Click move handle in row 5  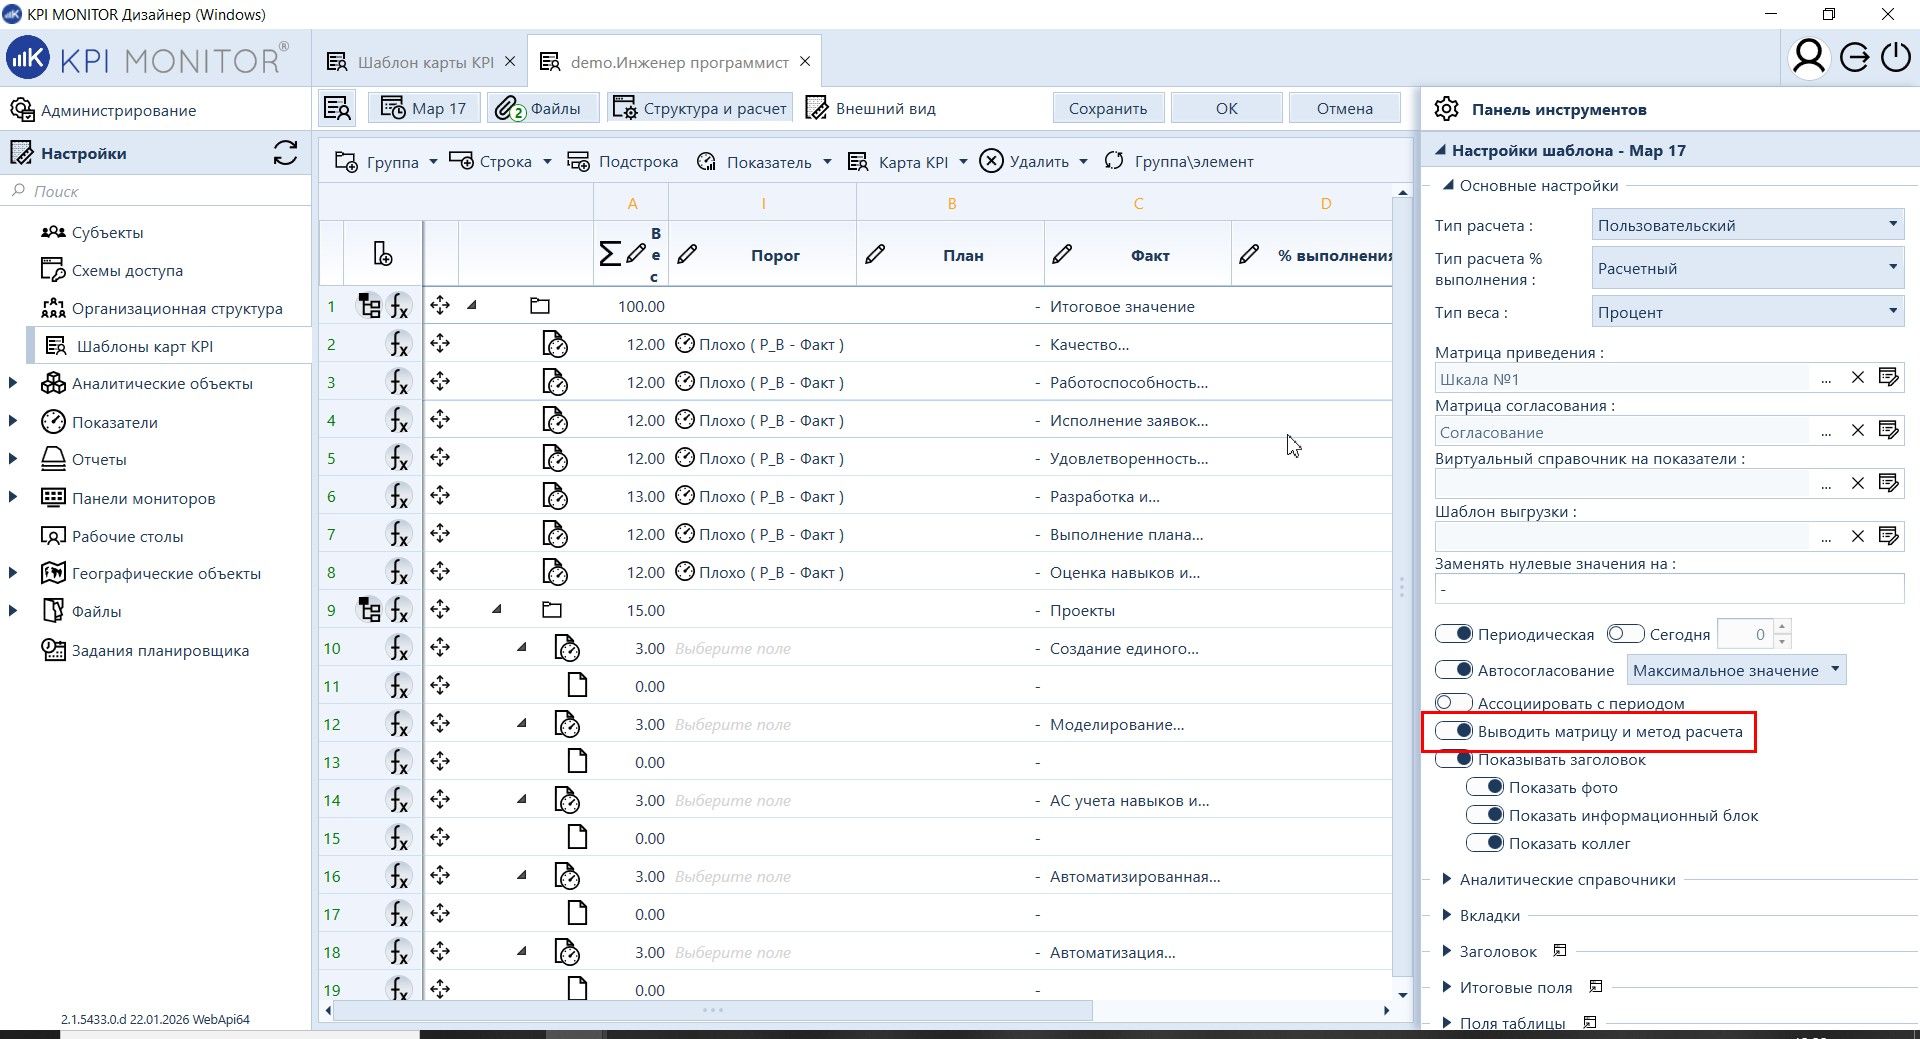[x=440, y=458]
